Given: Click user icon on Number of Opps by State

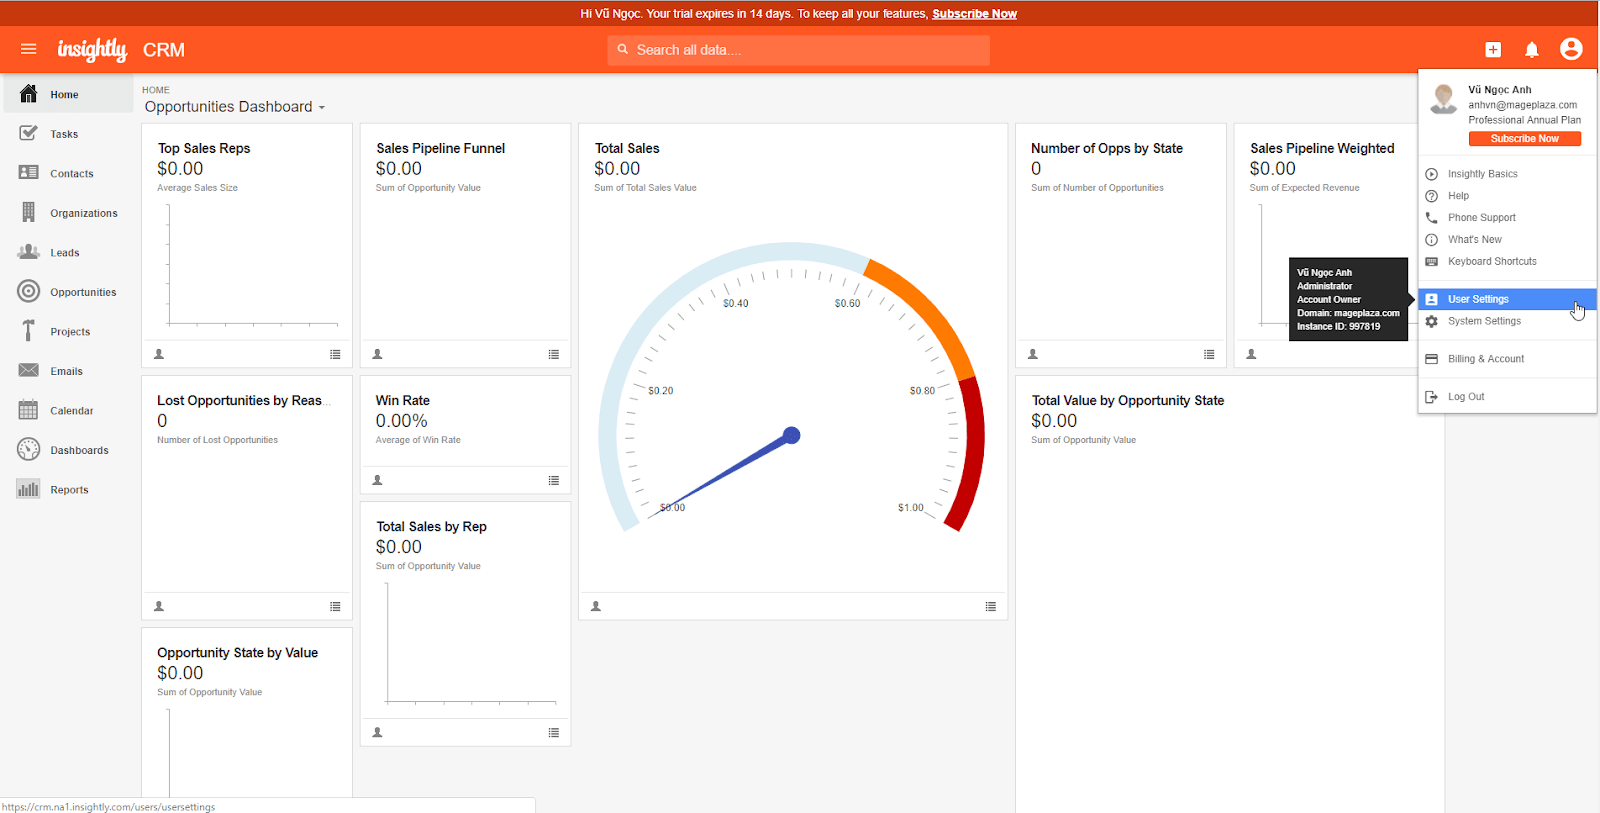Looking at the screenshot, I should tap(1033, 354).
